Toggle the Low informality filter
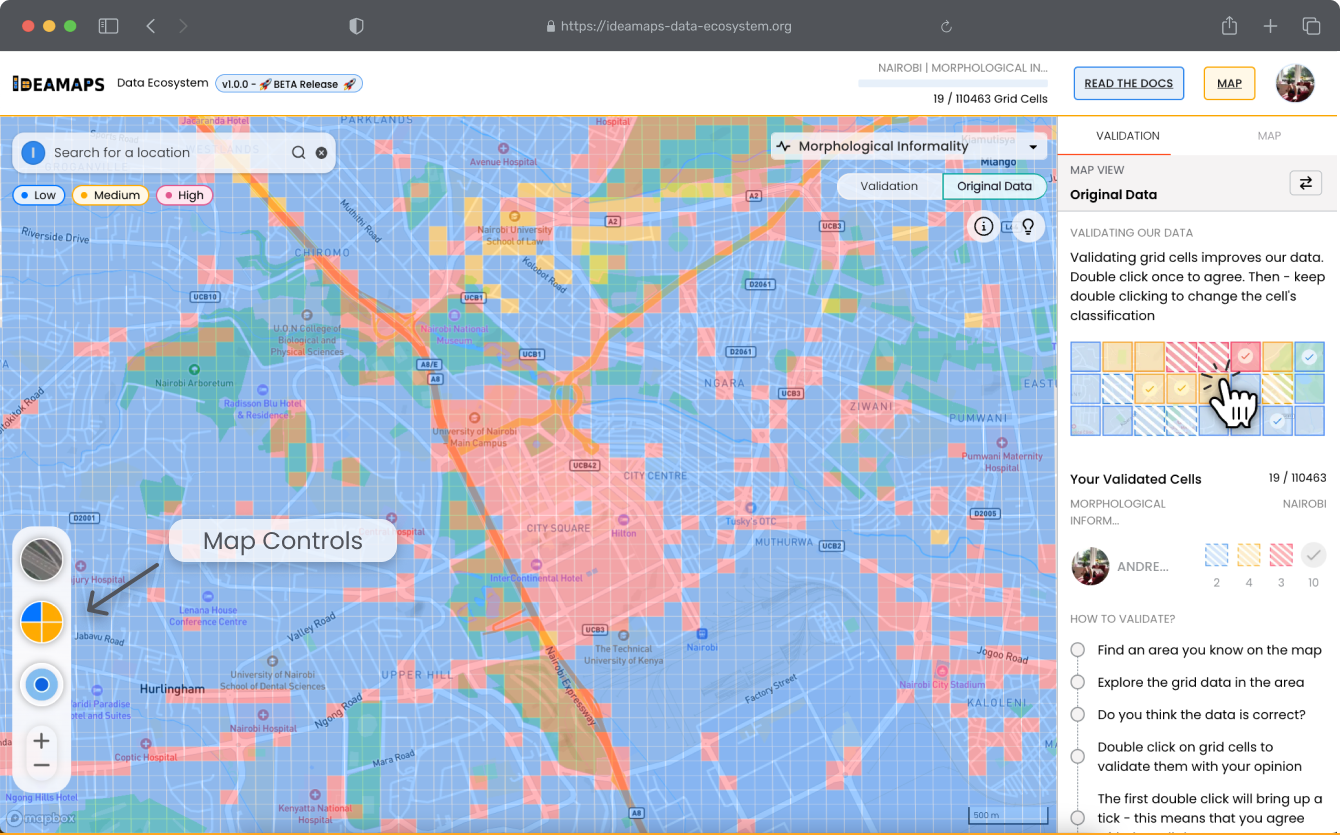 click(x=38, y=195)
